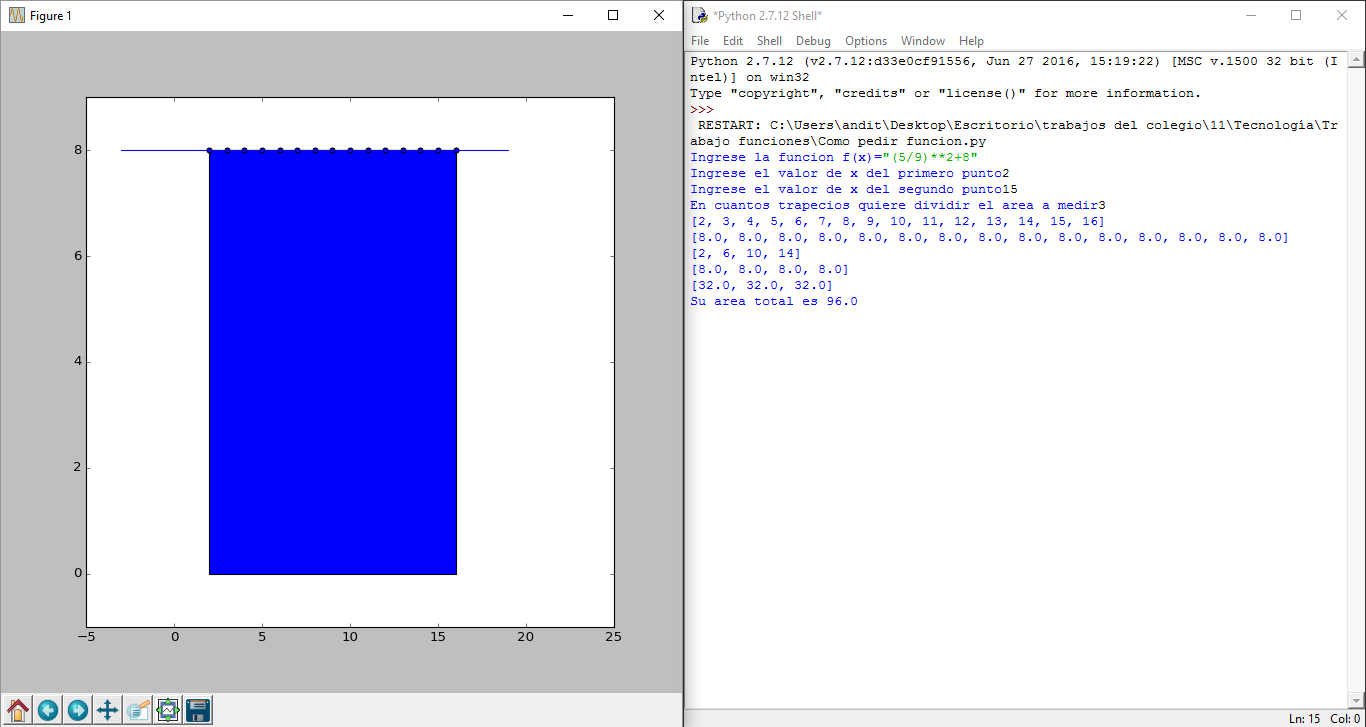Click the '[8.0, 8.0, 8.0, 8.0]' output line
The image size is (1366, 727).
pos(770,269)
